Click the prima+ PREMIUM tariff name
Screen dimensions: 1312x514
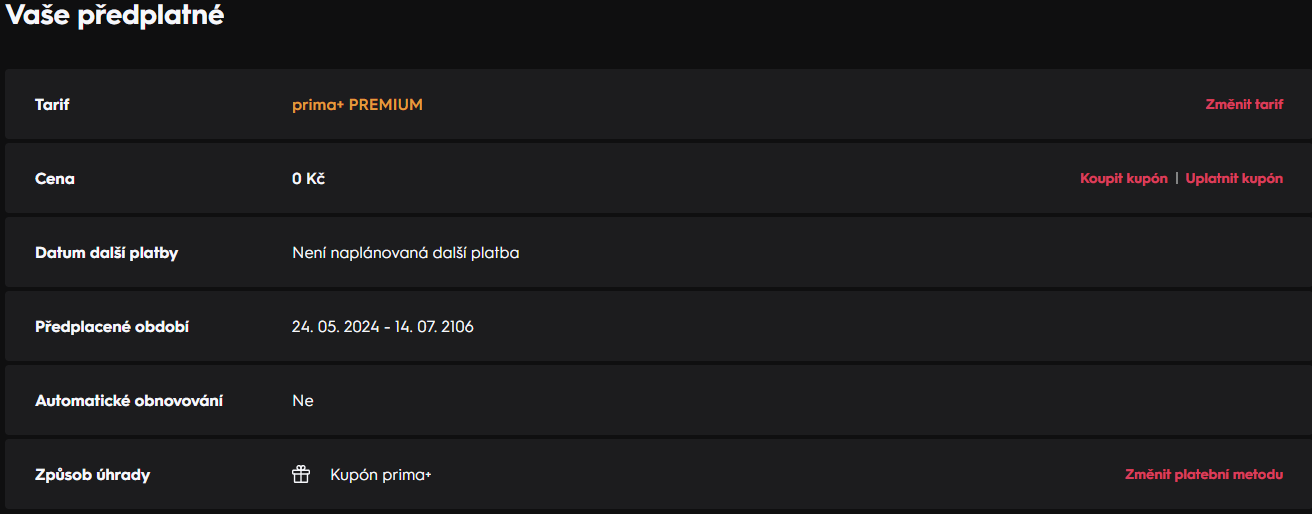[357, 104]
